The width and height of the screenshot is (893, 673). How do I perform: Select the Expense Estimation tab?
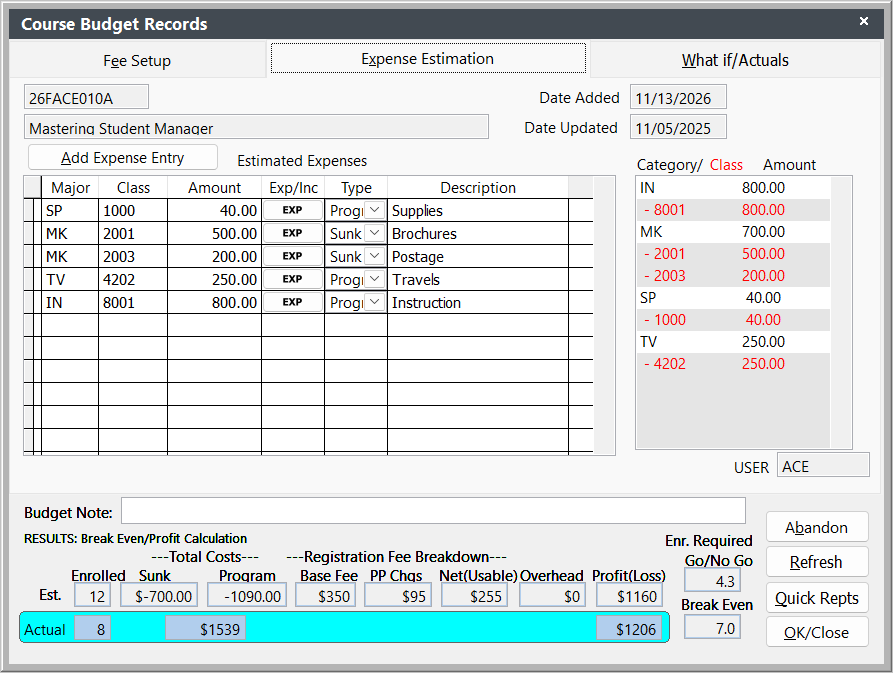tap(428, 59)
